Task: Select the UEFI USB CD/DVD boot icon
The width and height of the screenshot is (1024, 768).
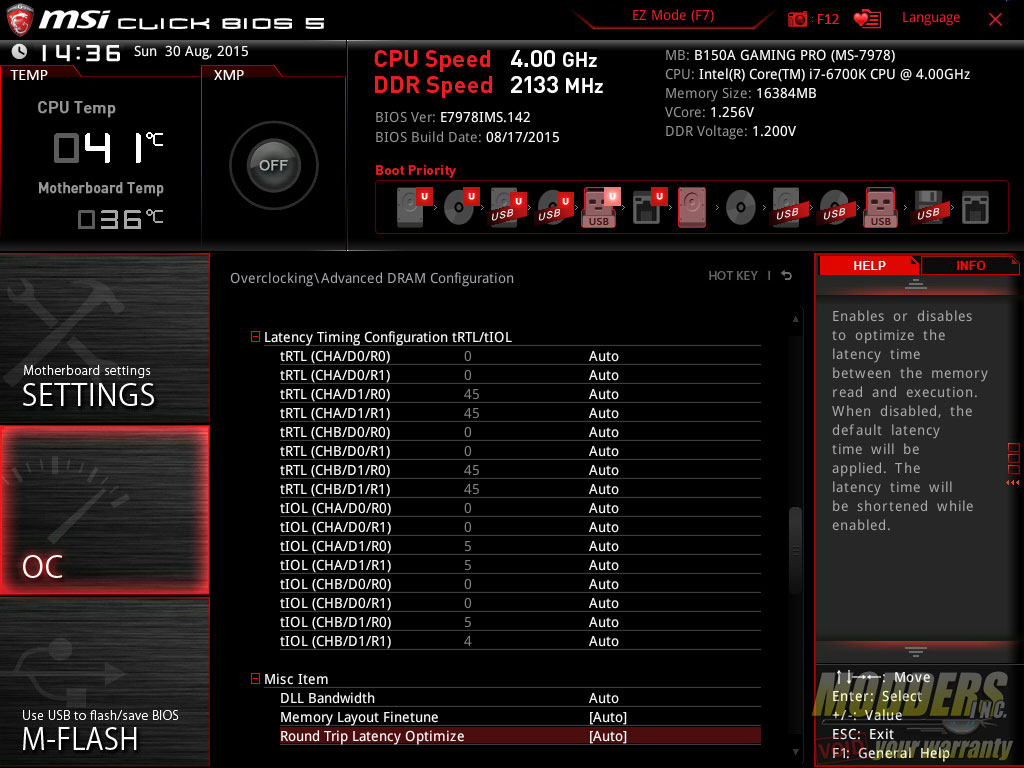Action: 554,207
